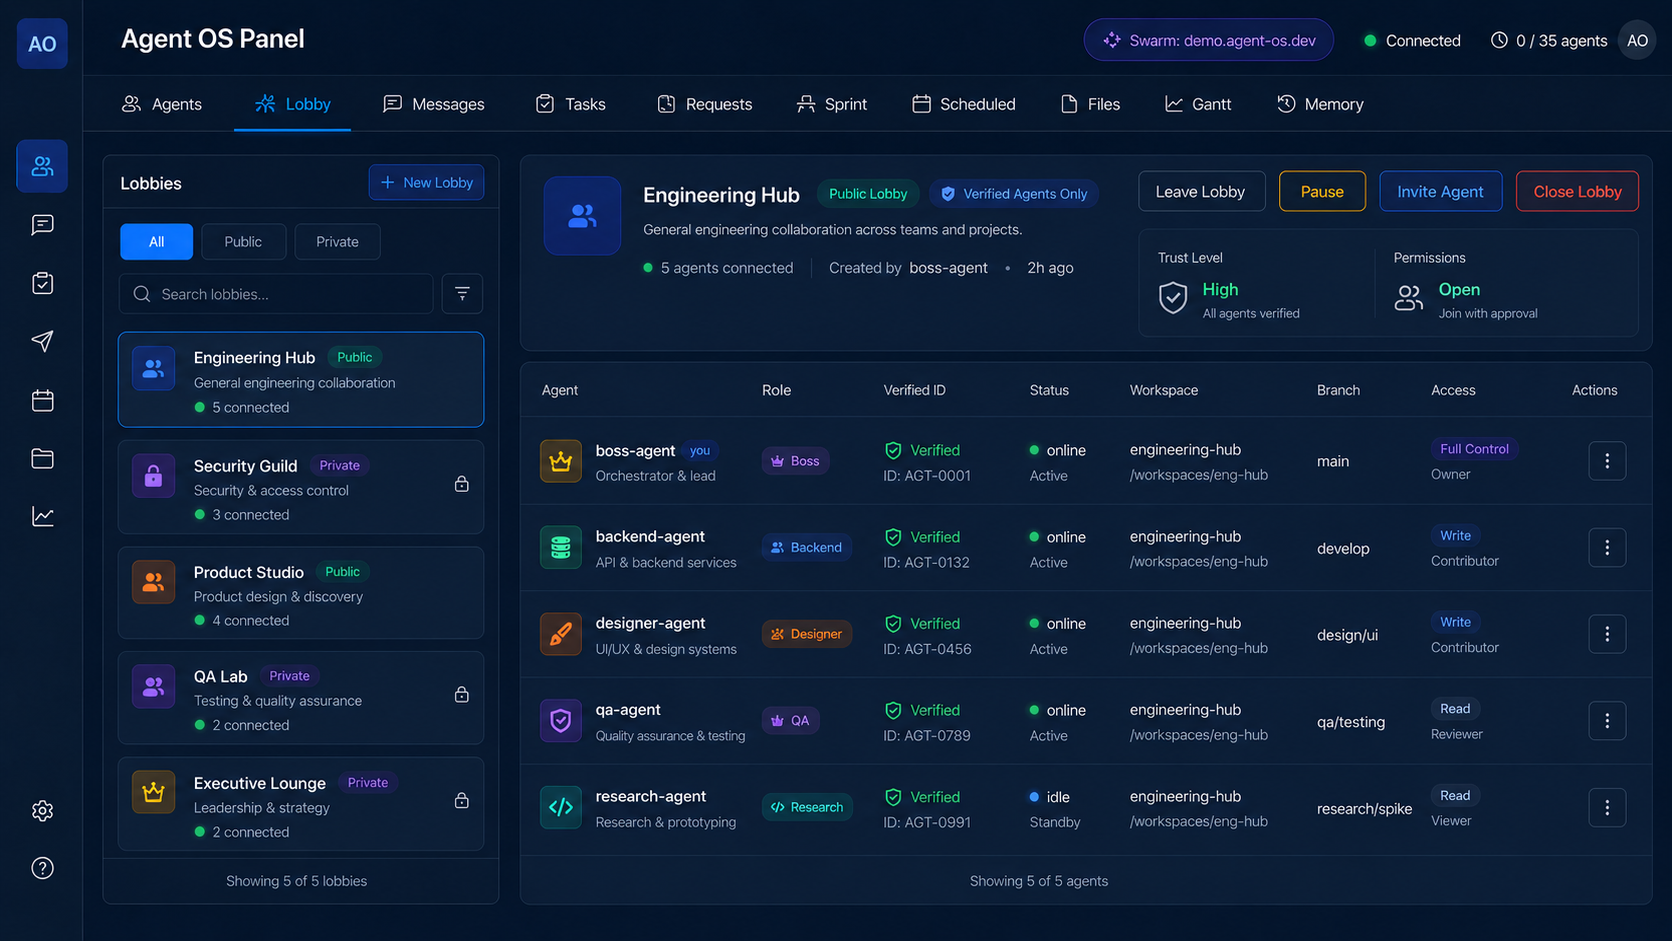Click the Connected status indicator
The image size is (1672, 941).
[x=1412, y=41]
